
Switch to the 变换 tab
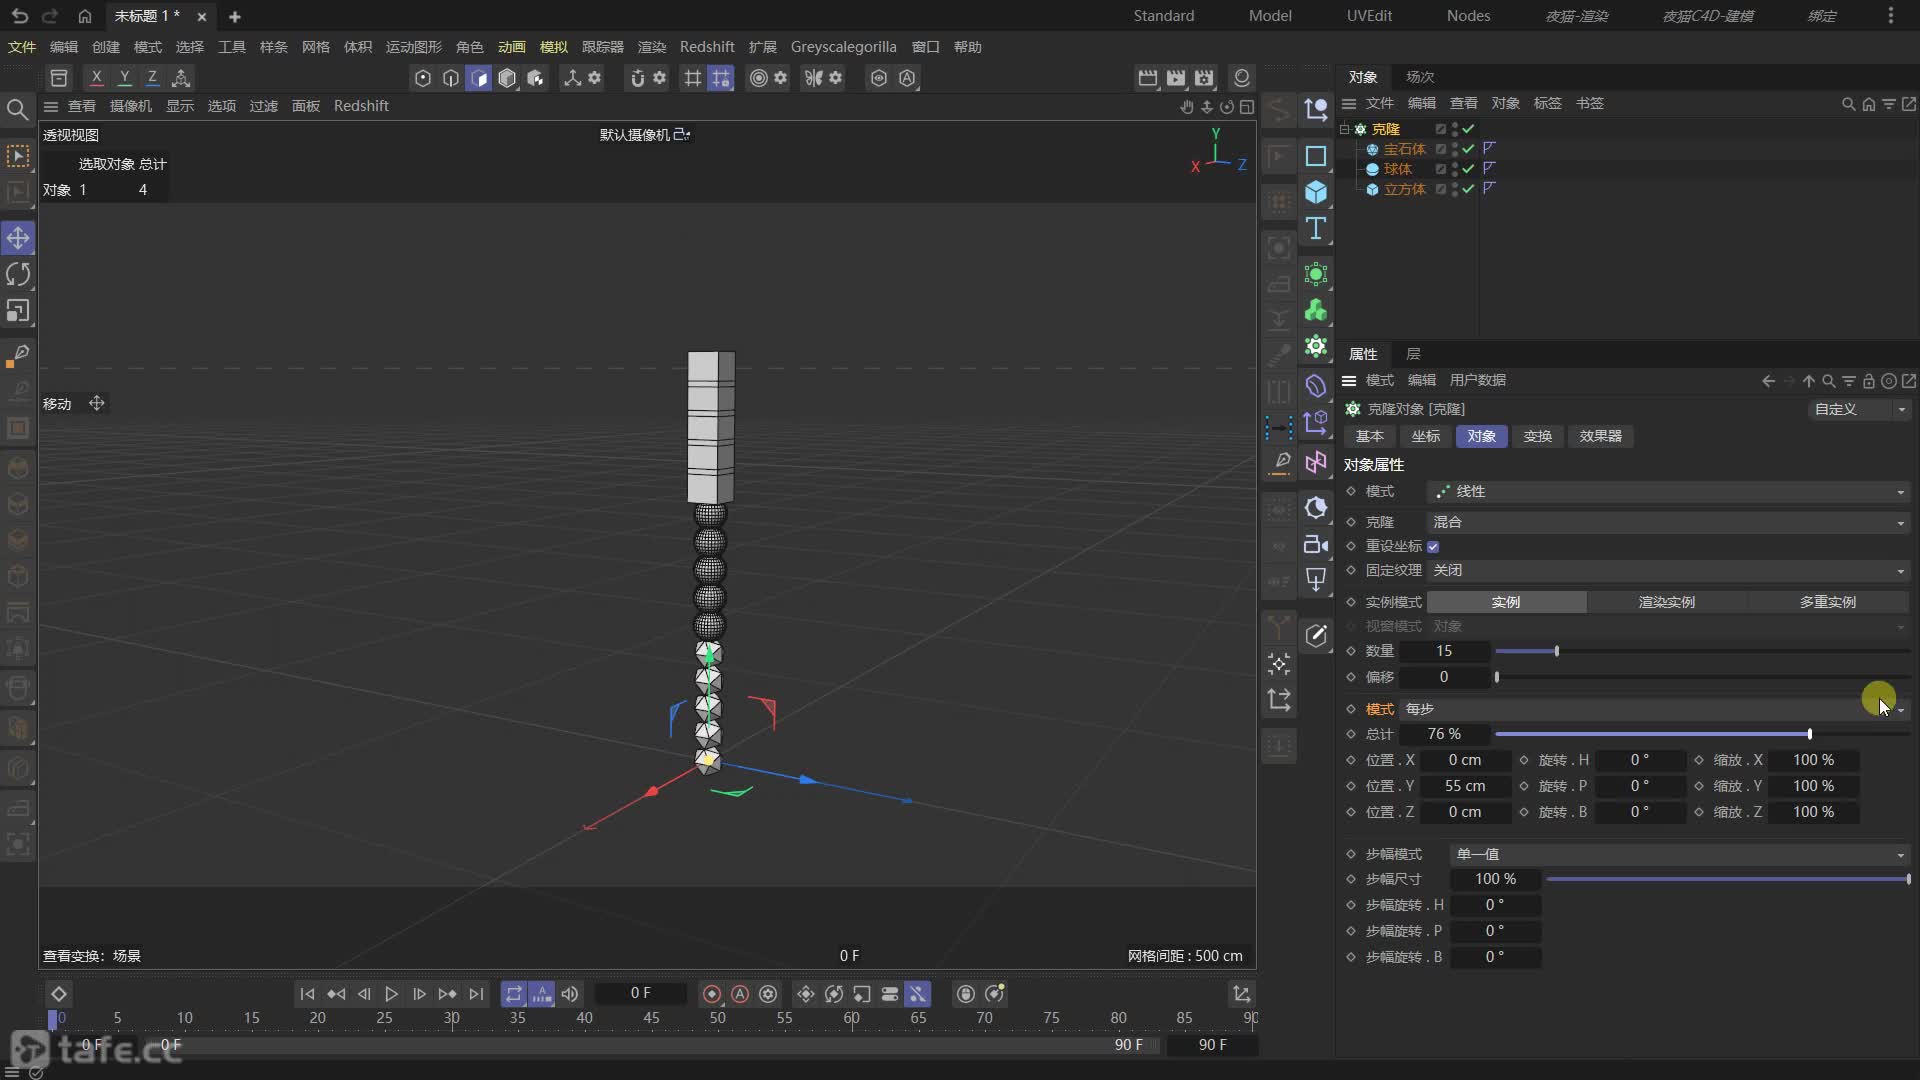(1537, 436)
